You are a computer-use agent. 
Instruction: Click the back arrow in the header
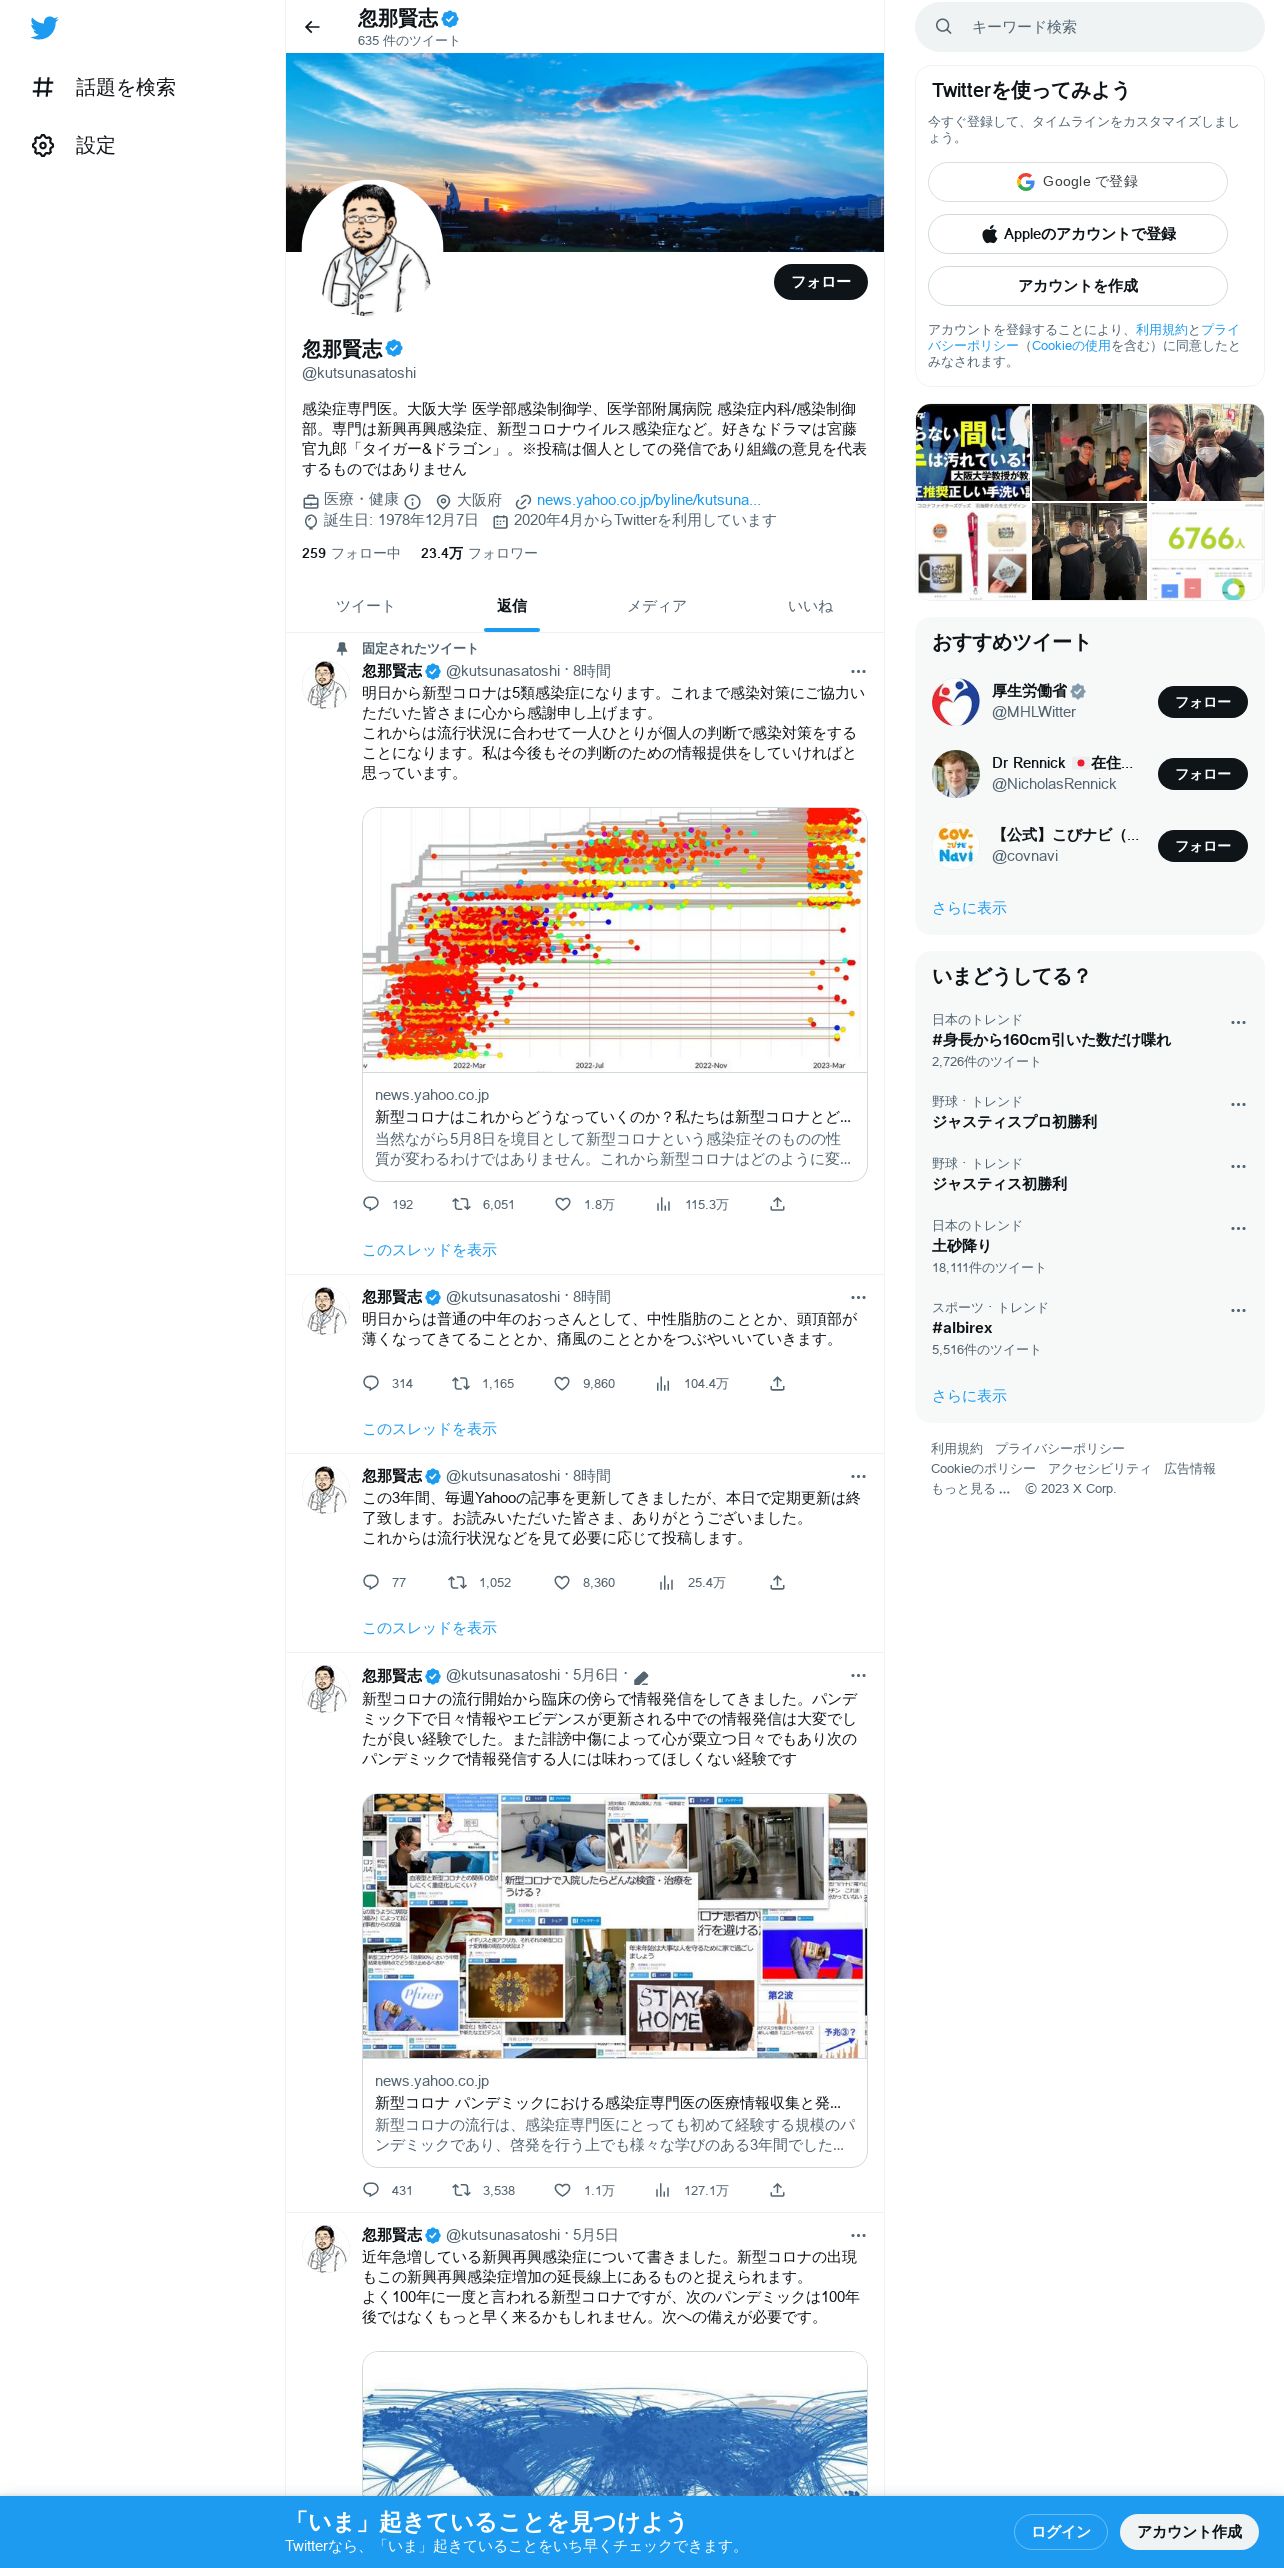[312, 27]
